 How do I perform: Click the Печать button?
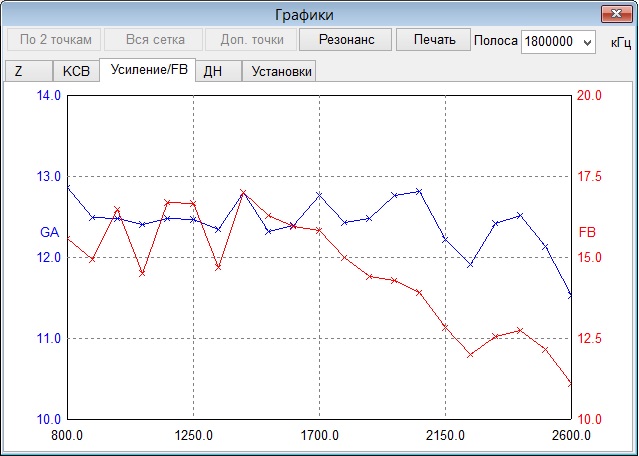[434, 40]
